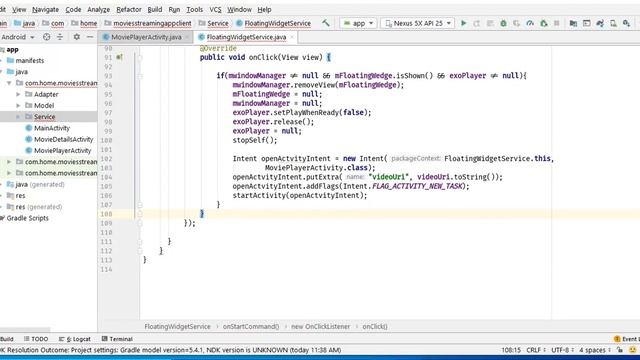Image resolution: width=640 pixels, height=360 pixels.
Task: Select MovieDetailsActivity in project tree
Action: (63, 139)
